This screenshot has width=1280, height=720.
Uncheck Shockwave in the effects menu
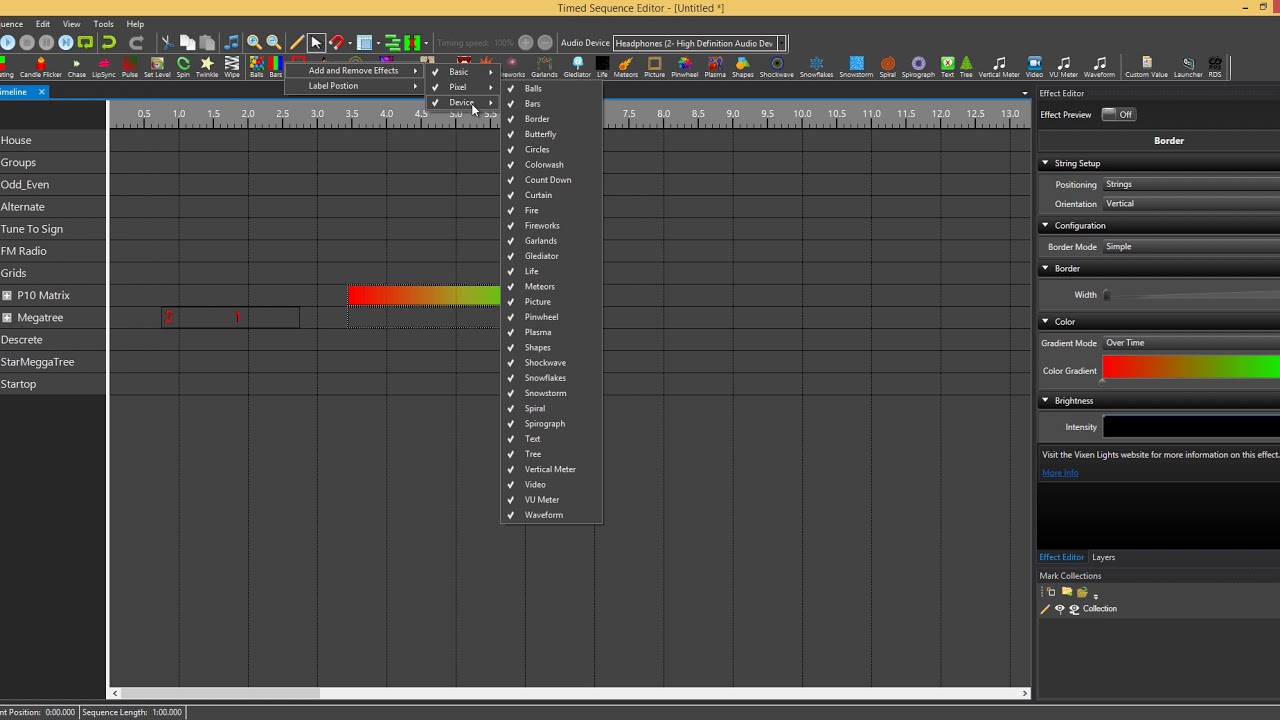(552, 363)
